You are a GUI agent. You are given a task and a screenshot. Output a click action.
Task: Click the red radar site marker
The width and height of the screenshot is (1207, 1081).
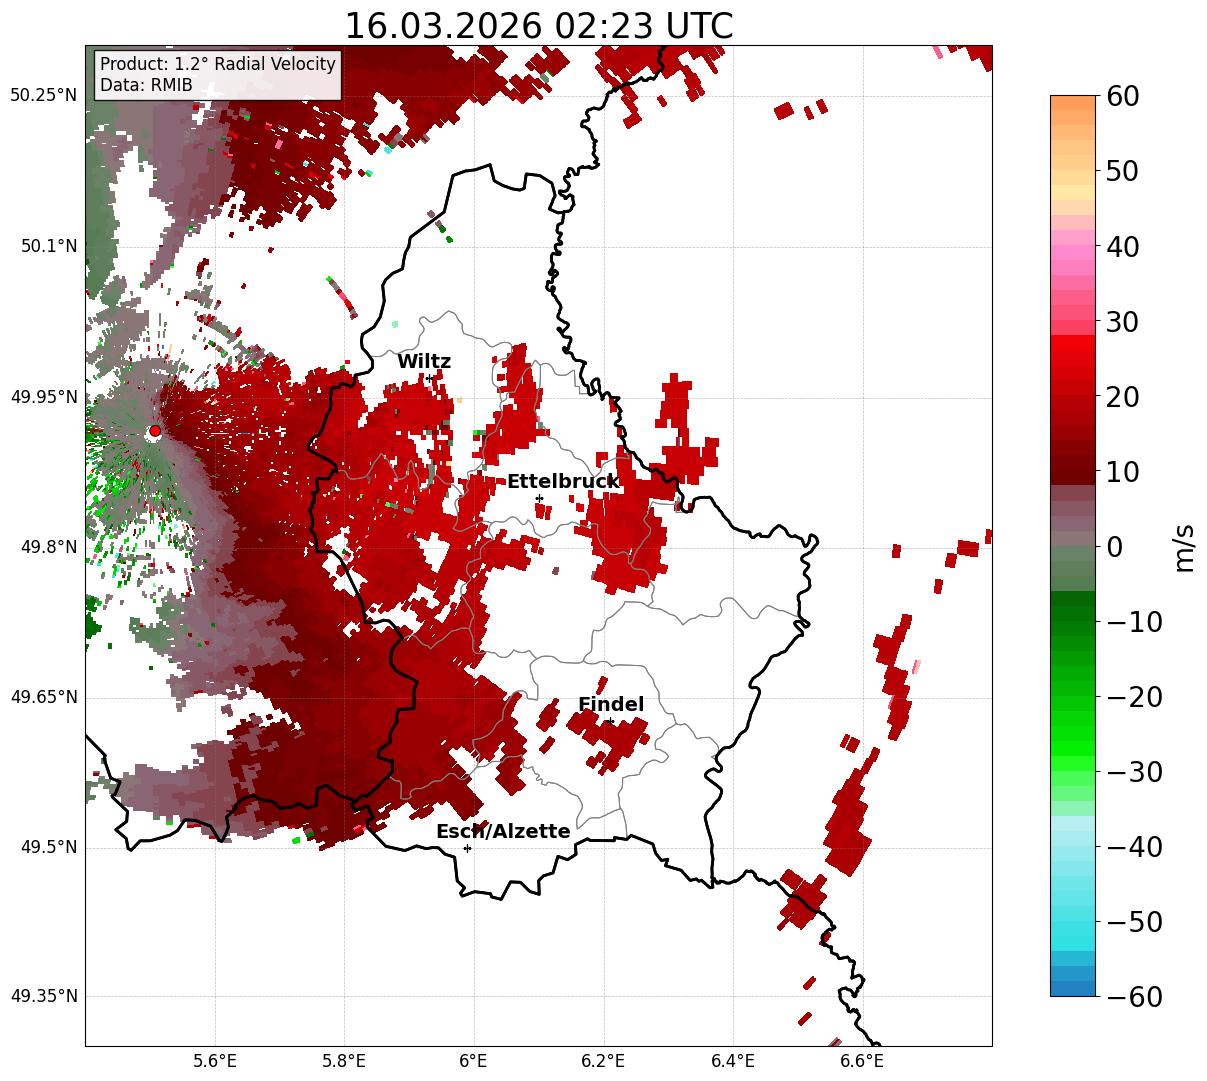coord(155,431)
